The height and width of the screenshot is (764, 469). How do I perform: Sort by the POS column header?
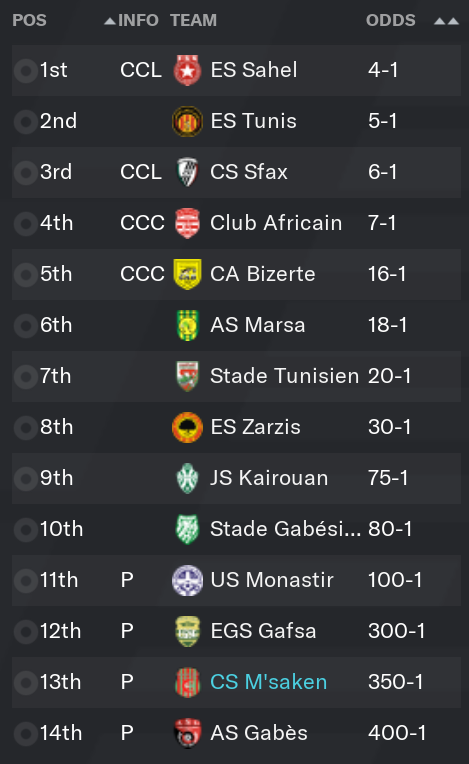tap(29, 20)
